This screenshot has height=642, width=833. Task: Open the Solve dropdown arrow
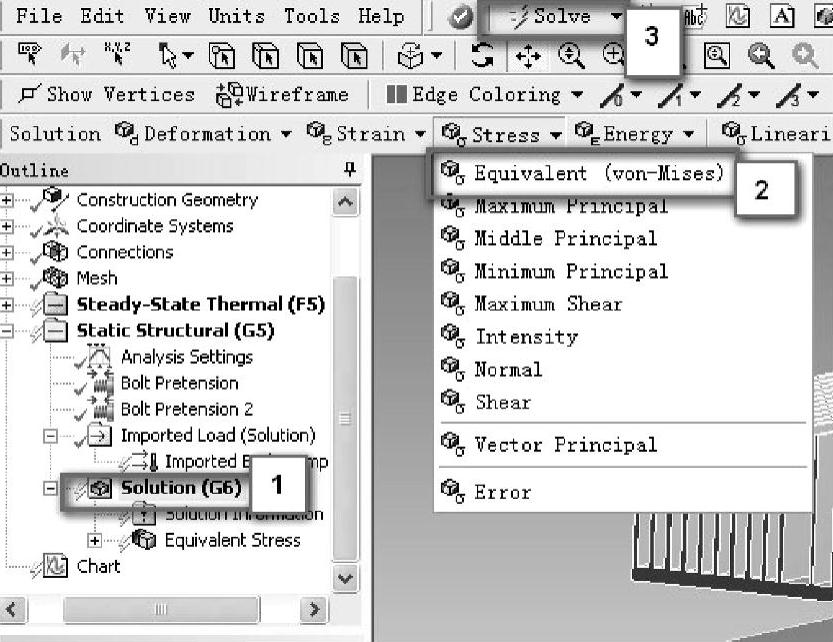[x=616, y=16]
